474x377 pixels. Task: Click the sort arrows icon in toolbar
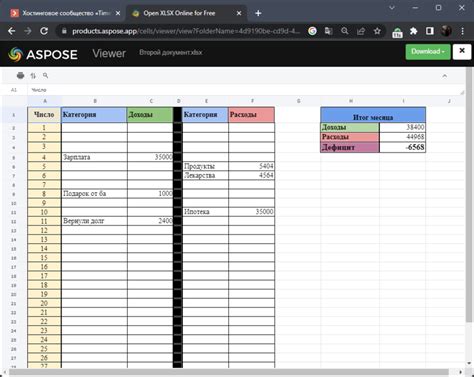(x=33, y=76)
